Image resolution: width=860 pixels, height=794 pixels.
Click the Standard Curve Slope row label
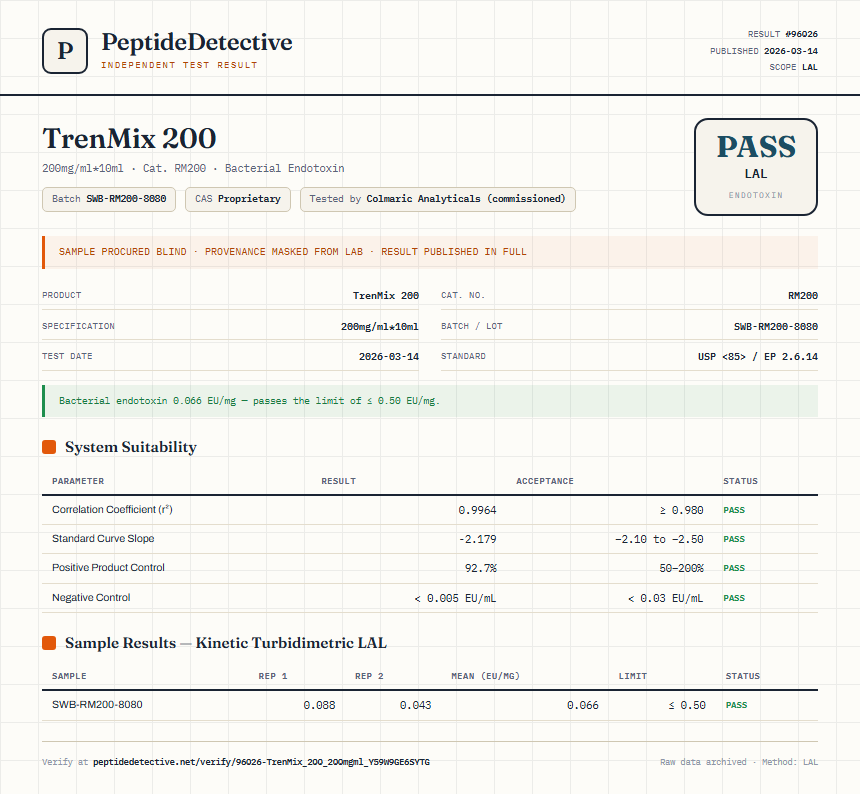(103, 538)
